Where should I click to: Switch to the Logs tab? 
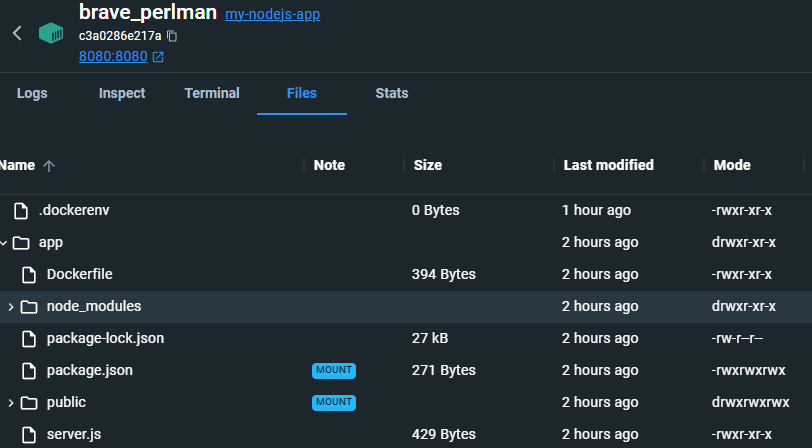[x=32, y=93]
